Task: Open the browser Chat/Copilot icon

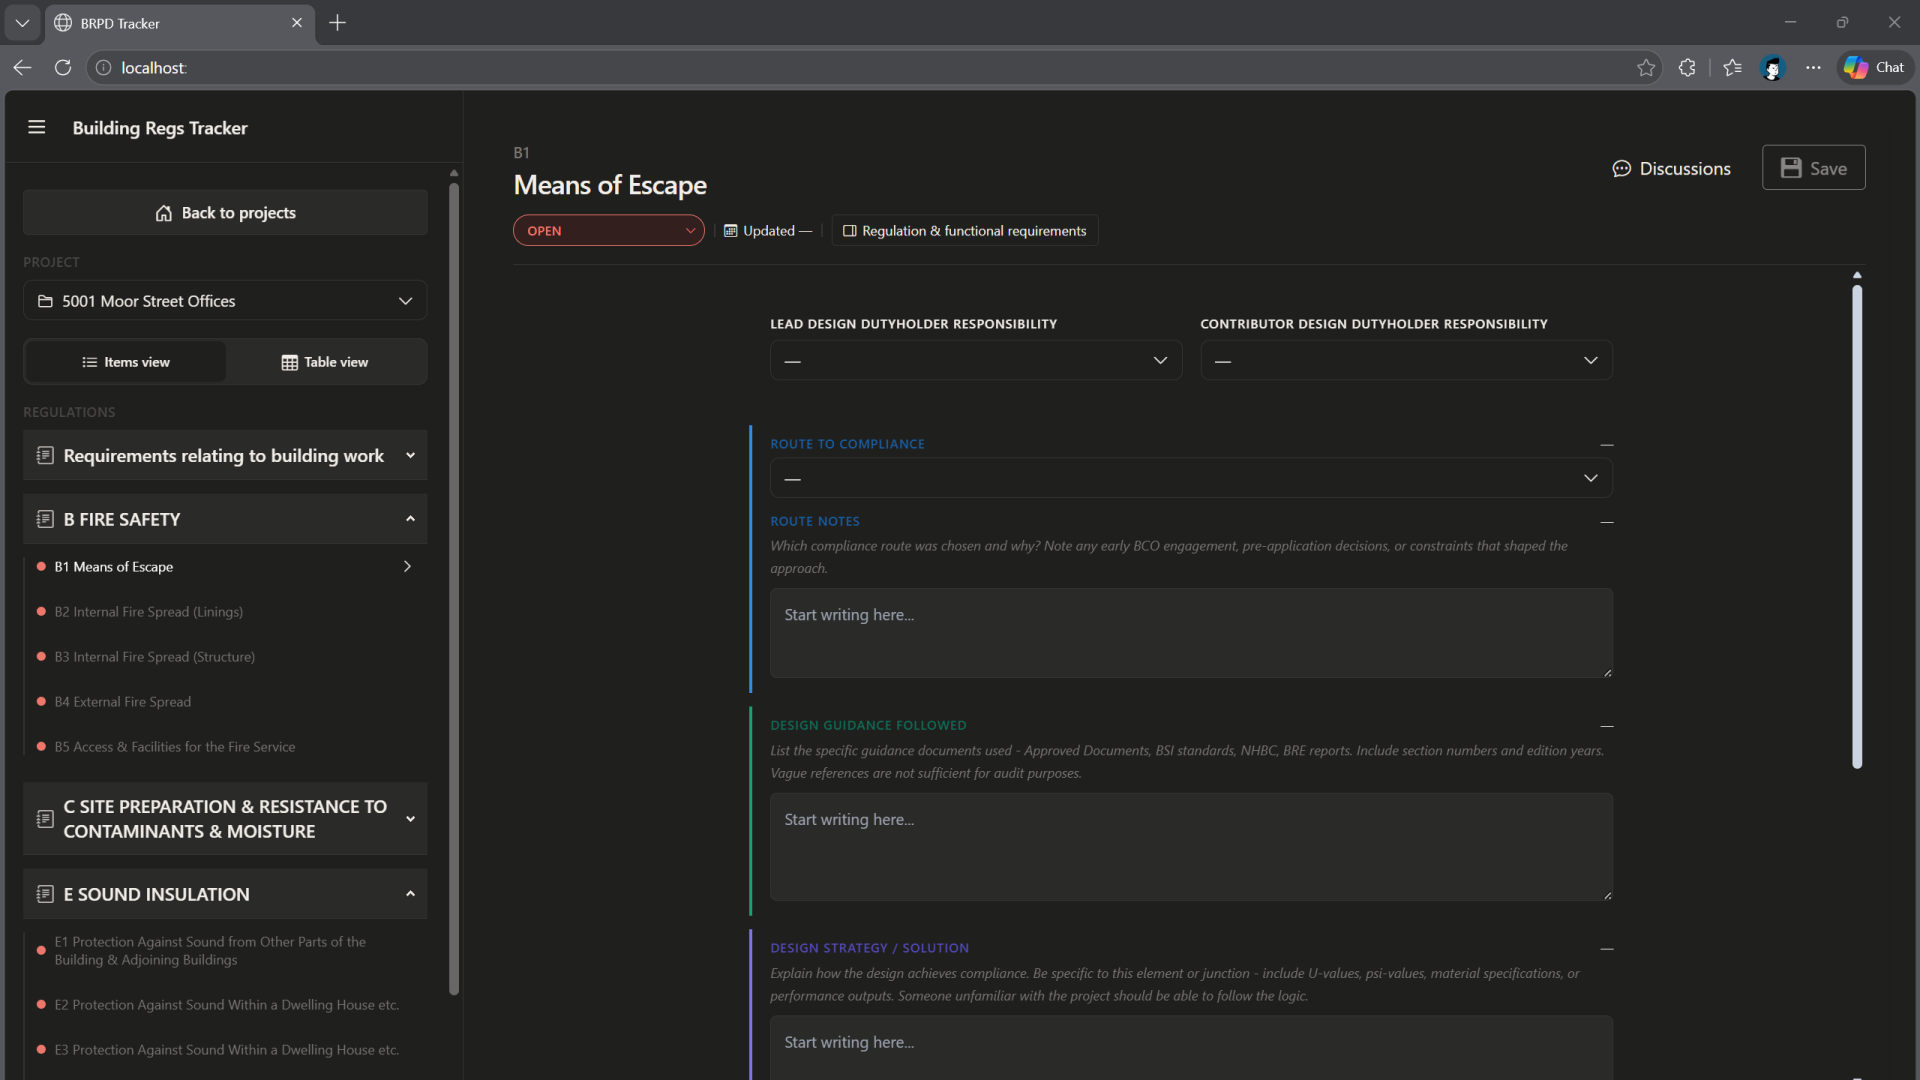Action: (x=1875, y=67)
